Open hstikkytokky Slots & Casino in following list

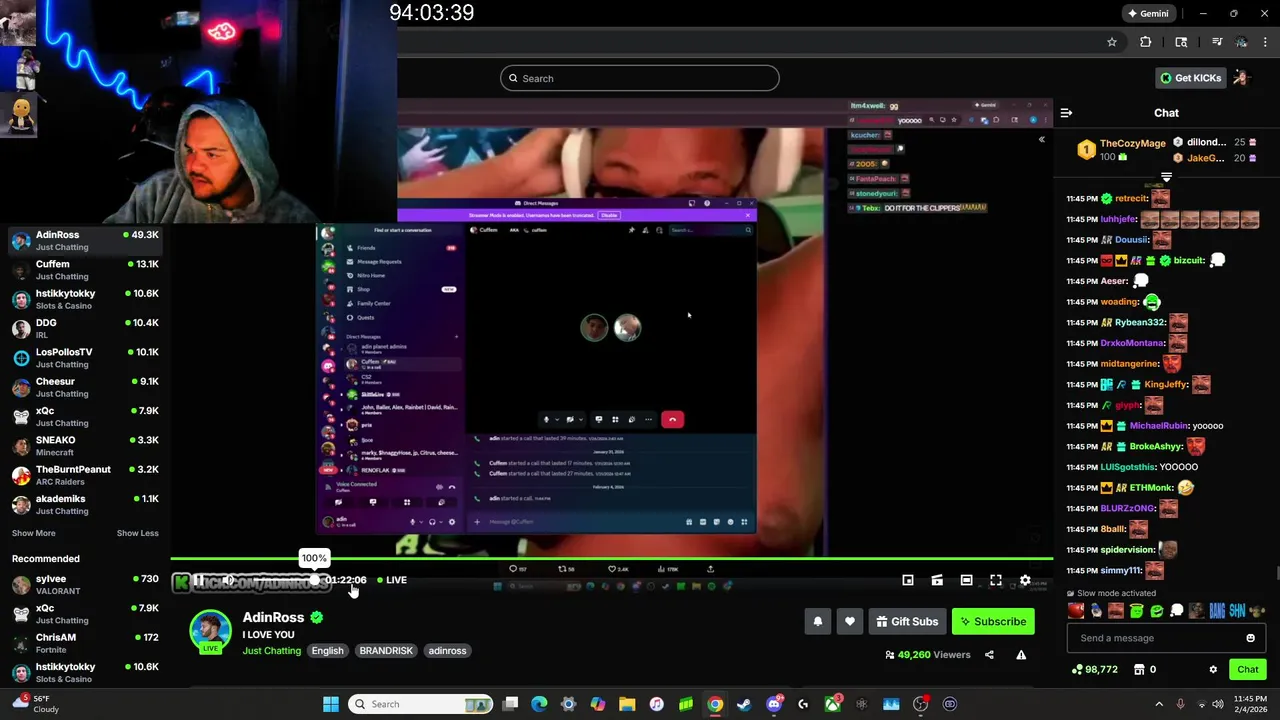pos(85,299)
